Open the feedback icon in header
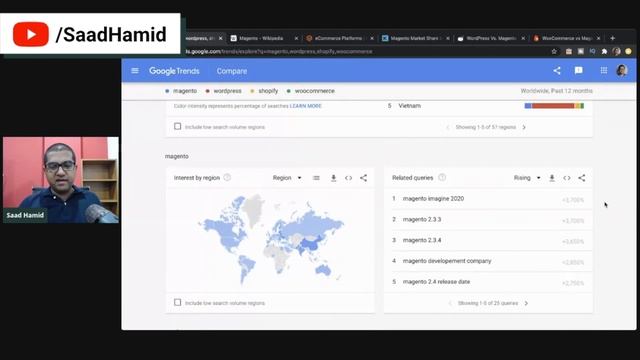The width and height of the screenshot is (640, 360). pos(578,71)
